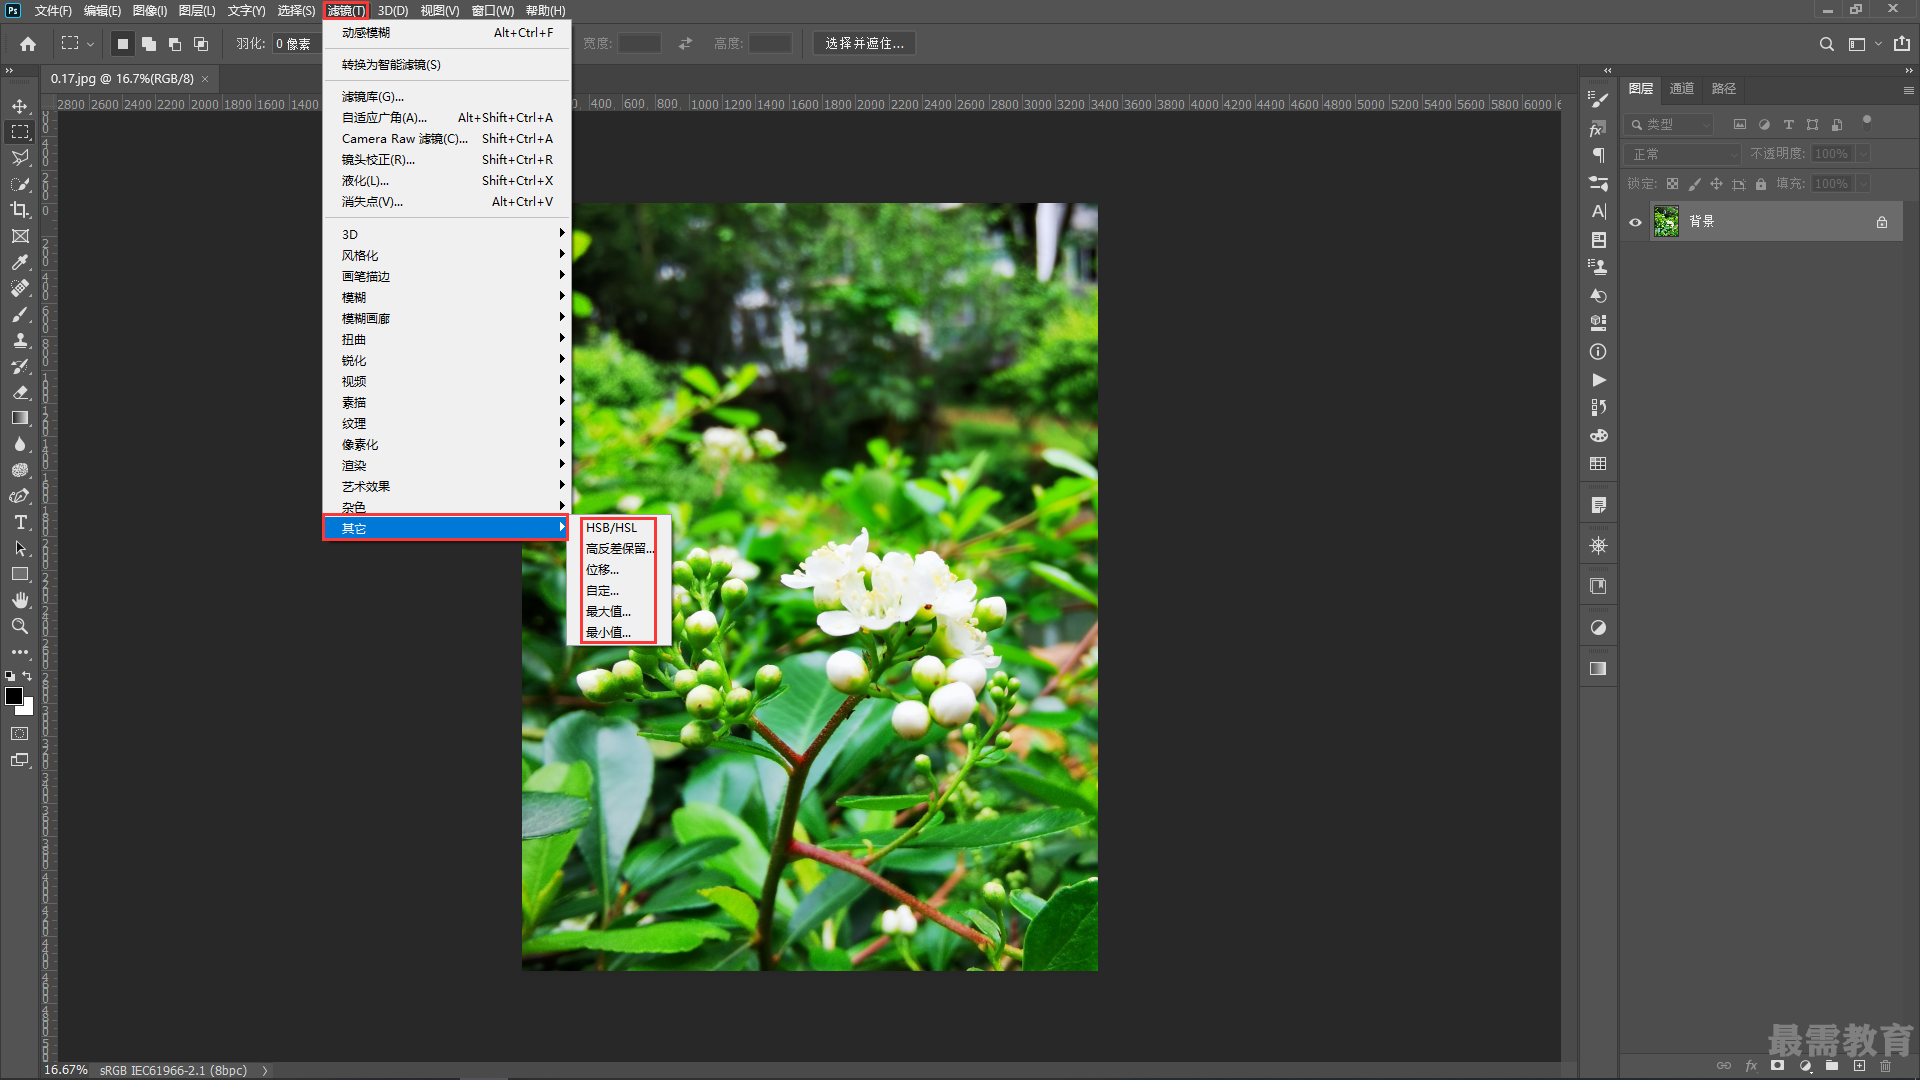Enable Intersect with Selection mode
1920x1080 pixels.
coord(201,44)
